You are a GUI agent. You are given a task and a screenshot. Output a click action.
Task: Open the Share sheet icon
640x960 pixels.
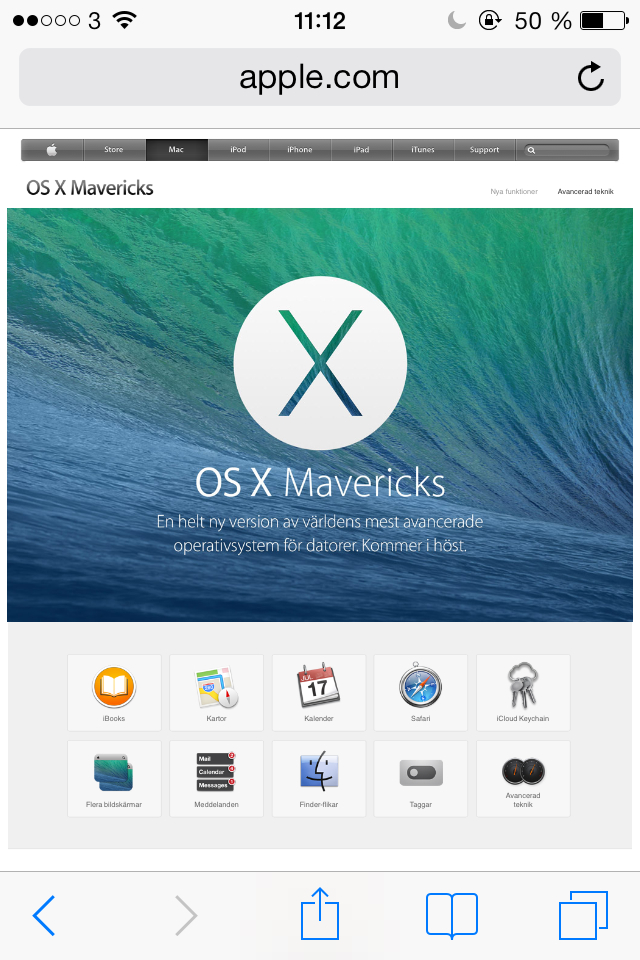pos(320,914)
